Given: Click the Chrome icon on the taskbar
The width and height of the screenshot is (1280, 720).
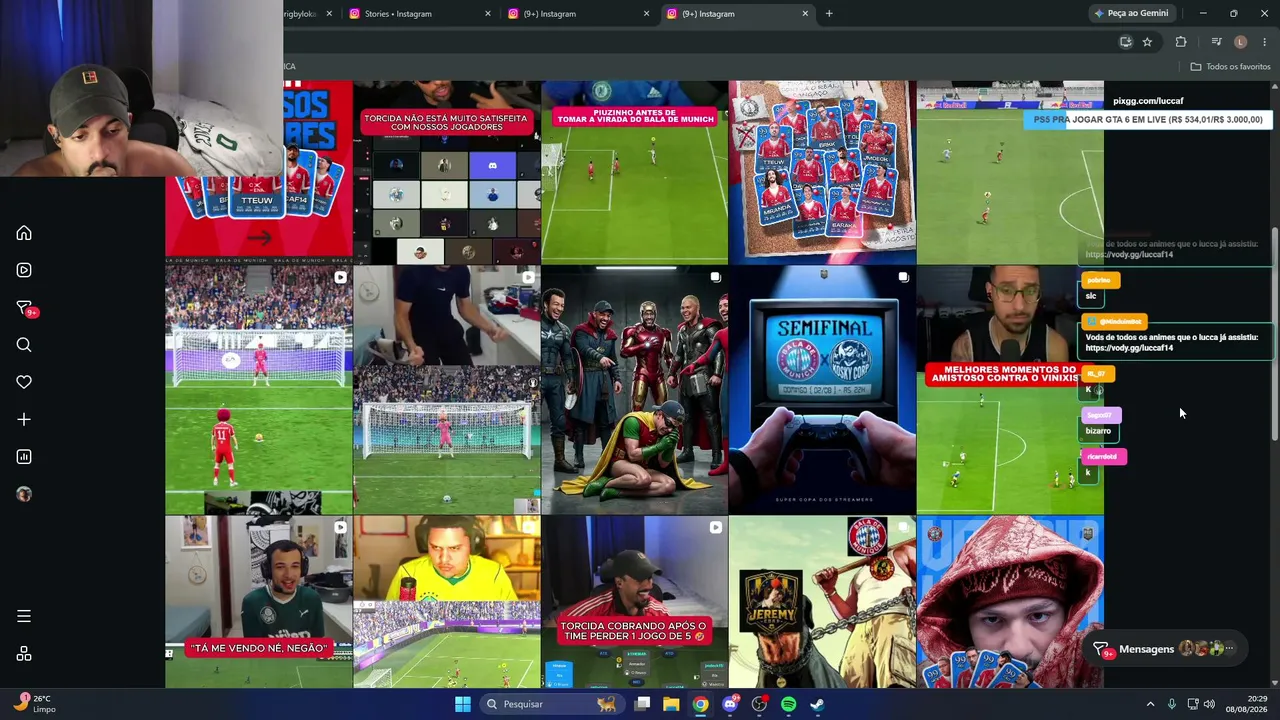Looking at the screenshot, I should click(x=701, y=704).
